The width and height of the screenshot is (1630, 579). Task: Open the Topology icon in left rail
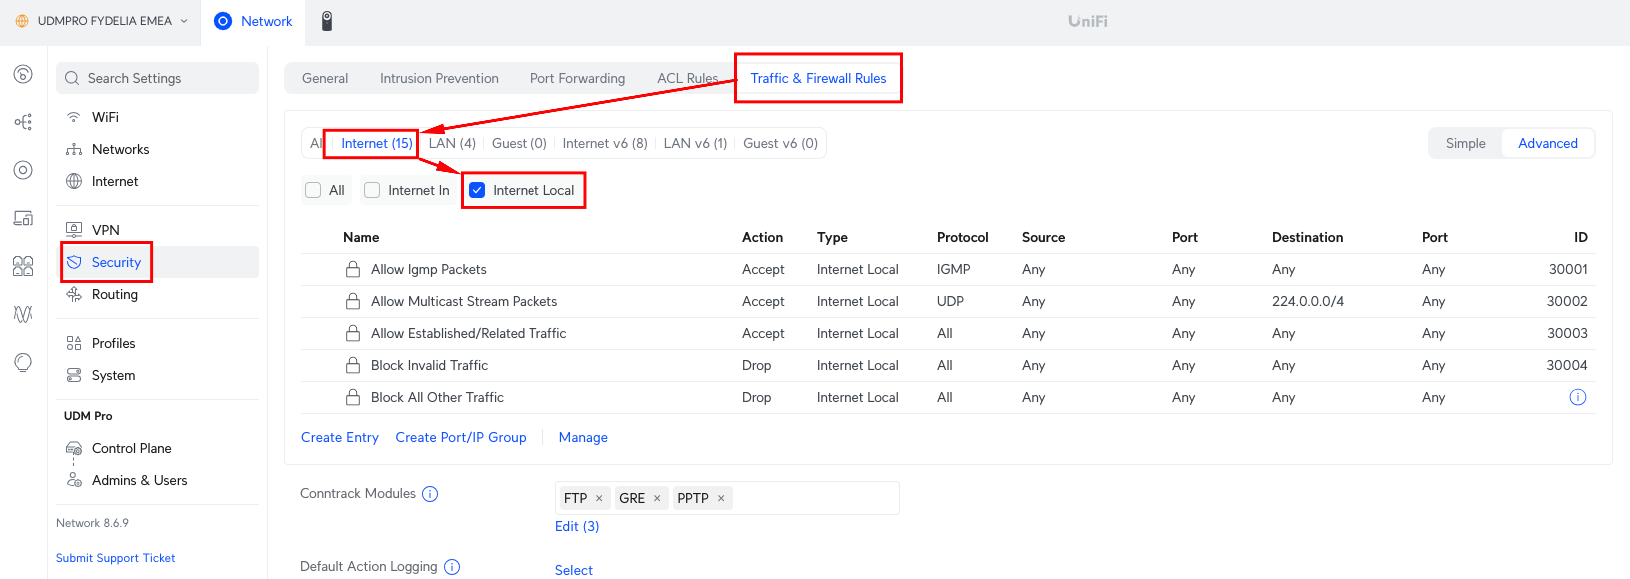[23, 122]
